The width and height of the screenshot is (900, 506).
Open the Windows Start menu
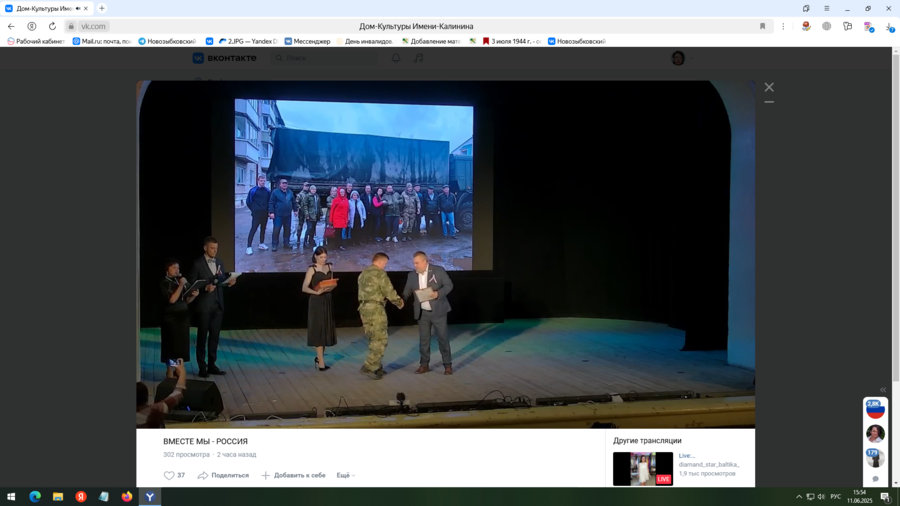tap(11, 497)
